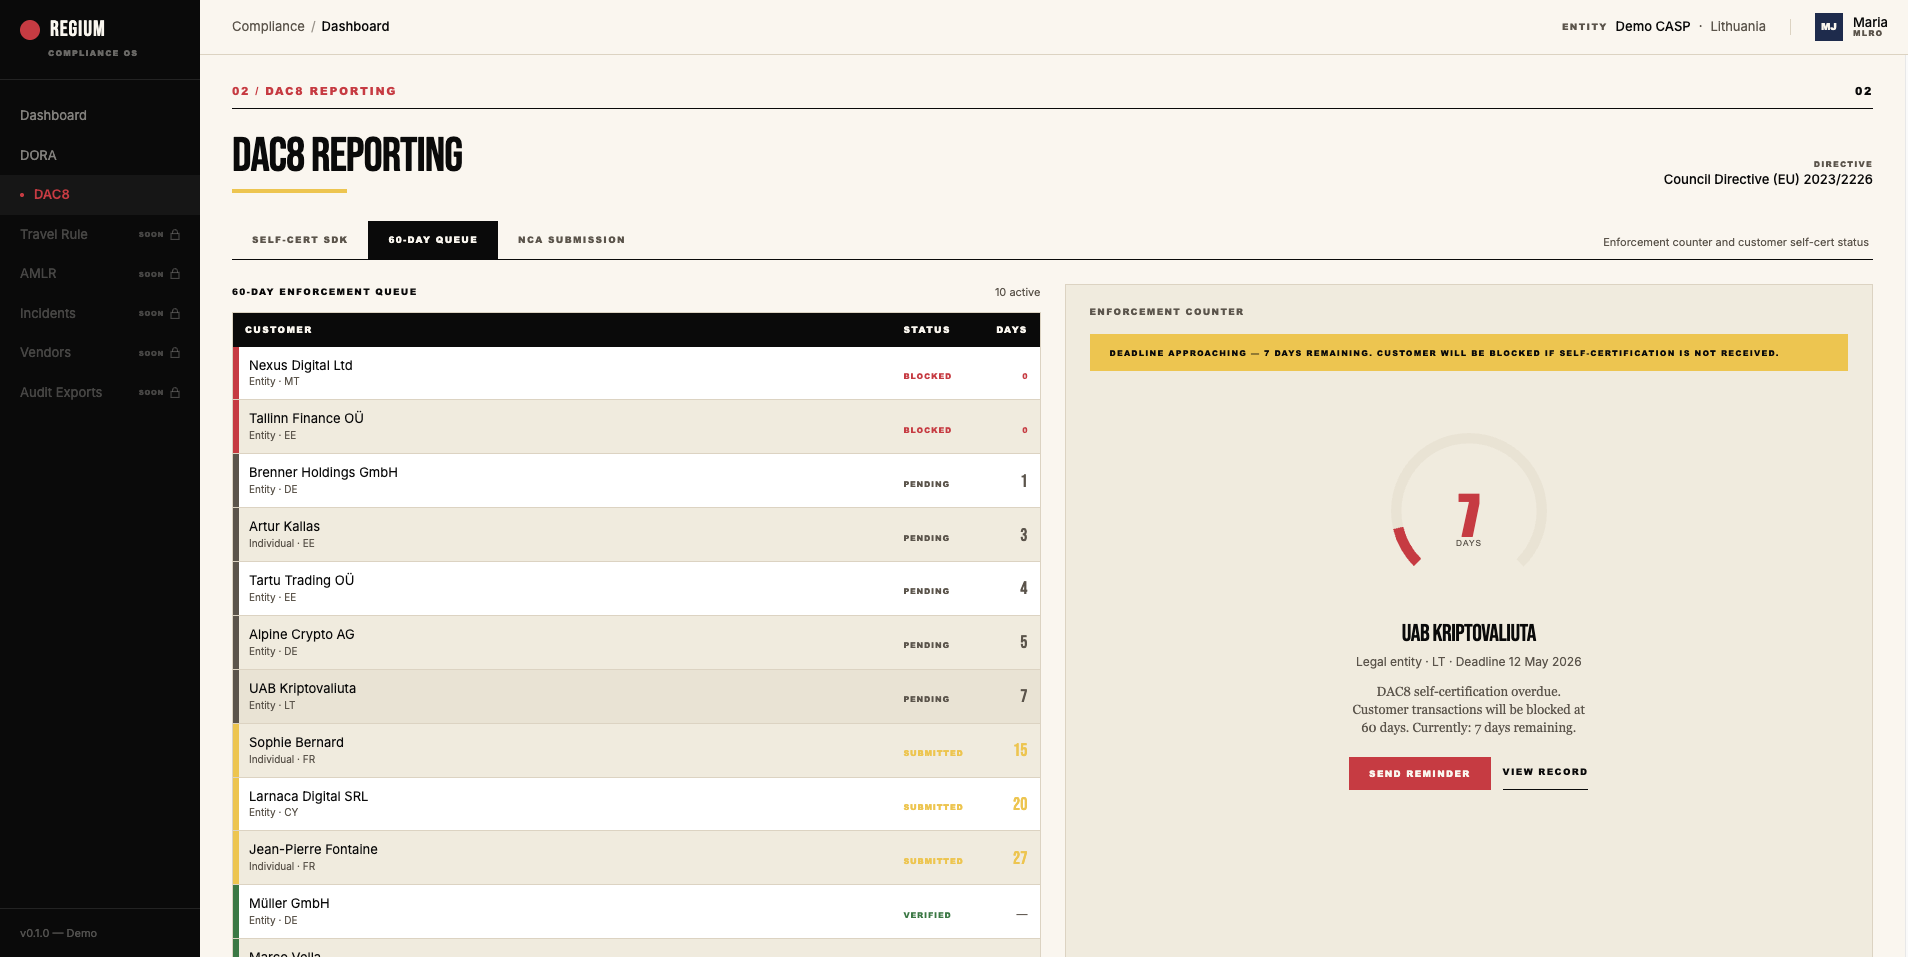Click PENDING status for Brenner Holdings GmbH

click(926, 484)
